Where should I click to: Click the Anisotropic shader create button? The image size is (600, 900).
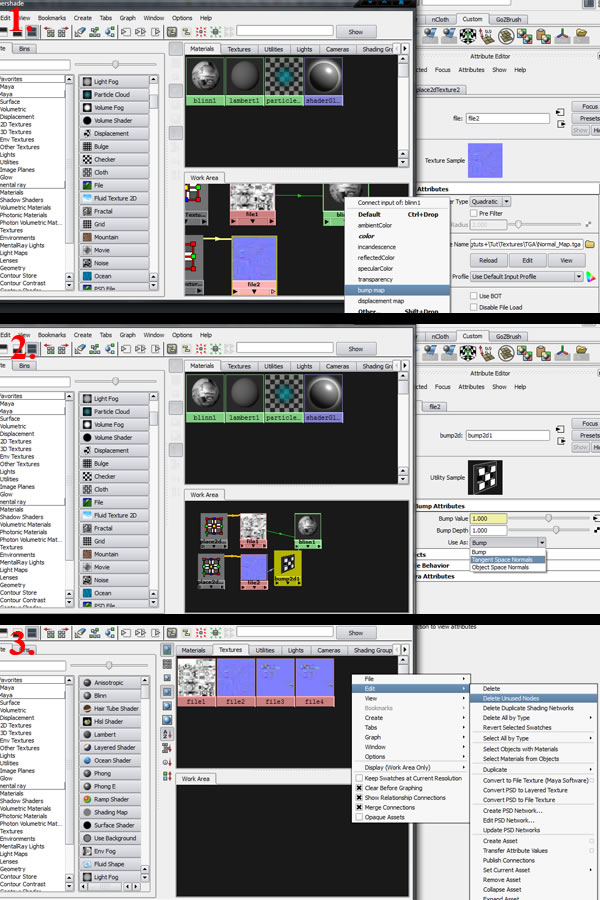coord(110,682)
